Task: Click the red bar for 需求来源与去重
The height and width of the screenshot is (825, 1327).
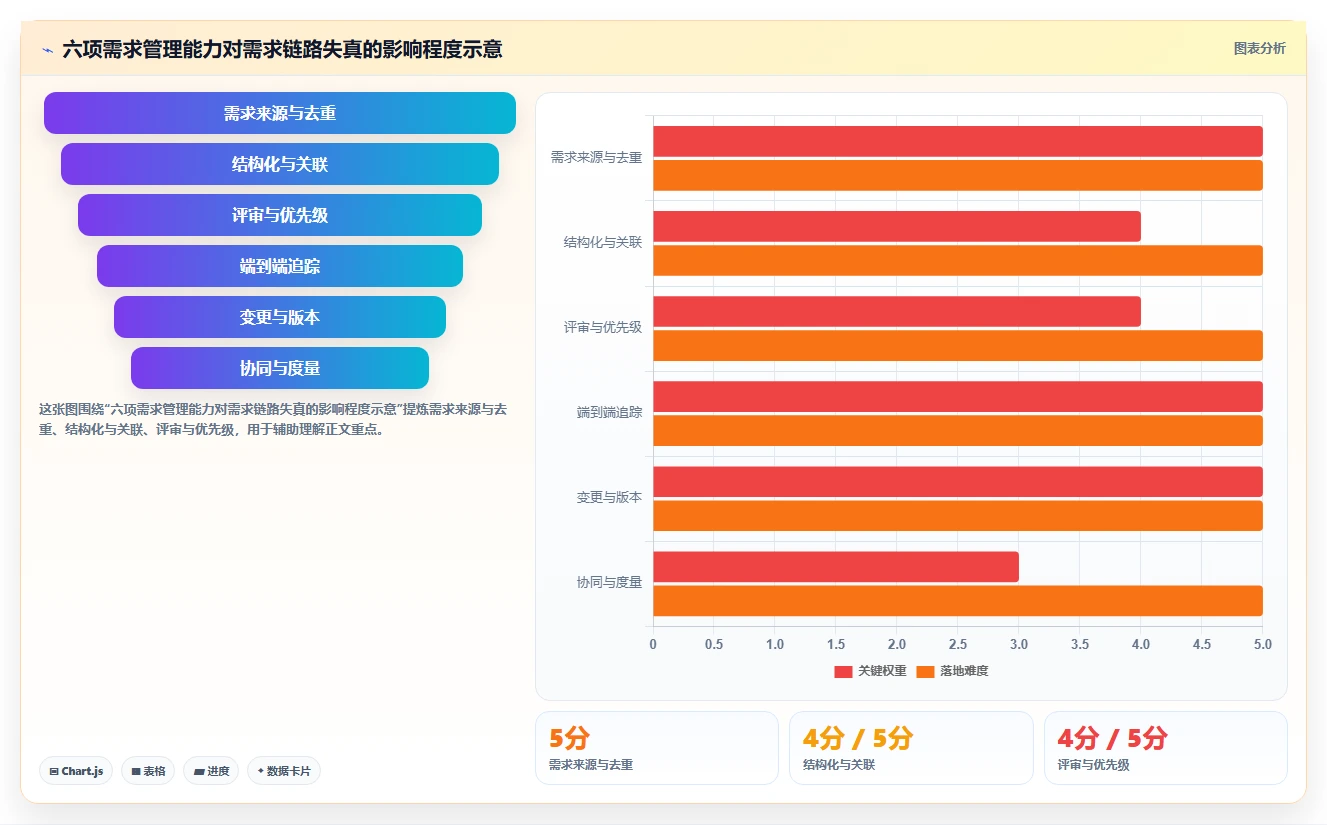Action: click(958, 141)
